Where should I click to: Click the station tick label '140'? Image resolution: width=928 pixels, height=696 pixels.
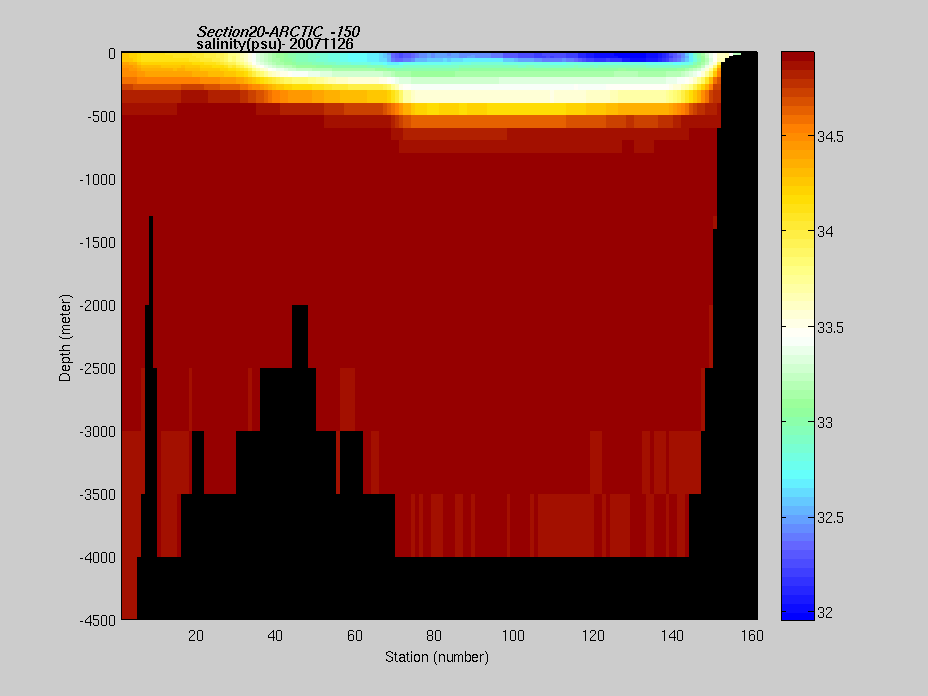tap(672, 636)
